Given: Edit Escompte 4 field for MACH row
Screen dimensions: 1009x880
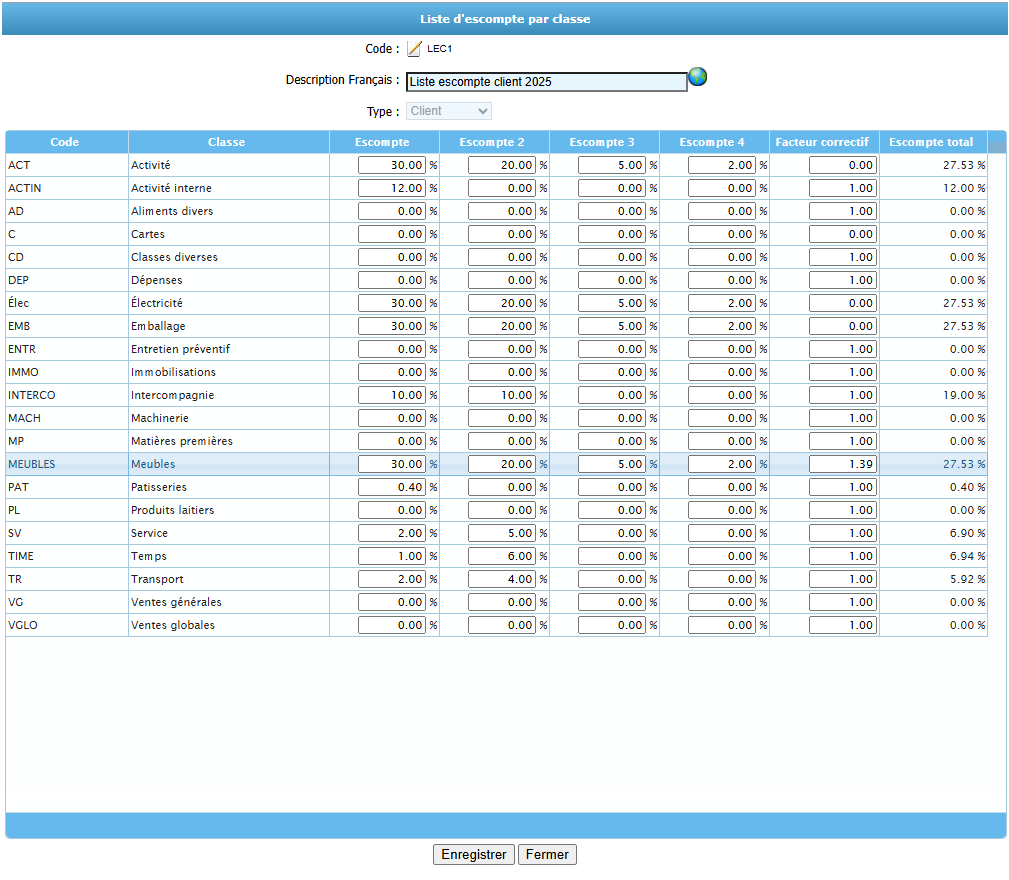Looking at the screenshot, I should [722, 419].
